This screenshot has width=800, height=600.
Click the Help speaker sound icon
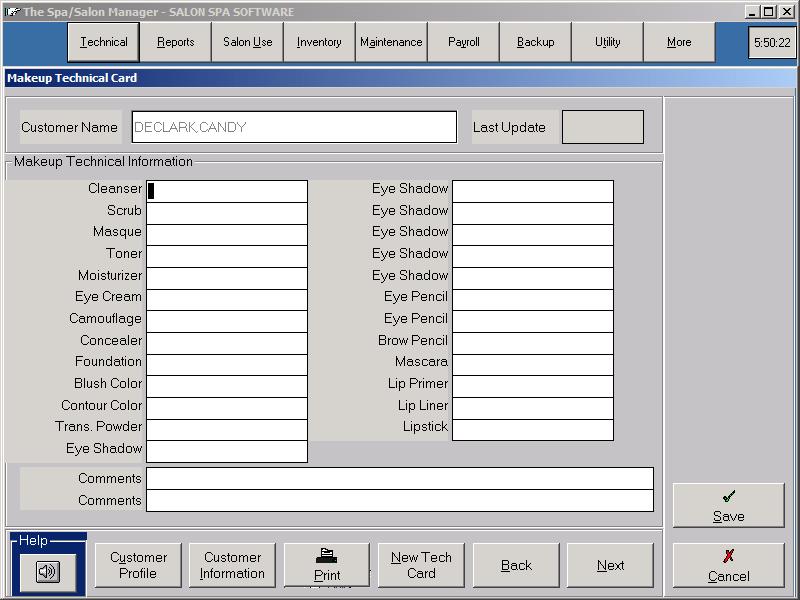[x=48, y=571]
